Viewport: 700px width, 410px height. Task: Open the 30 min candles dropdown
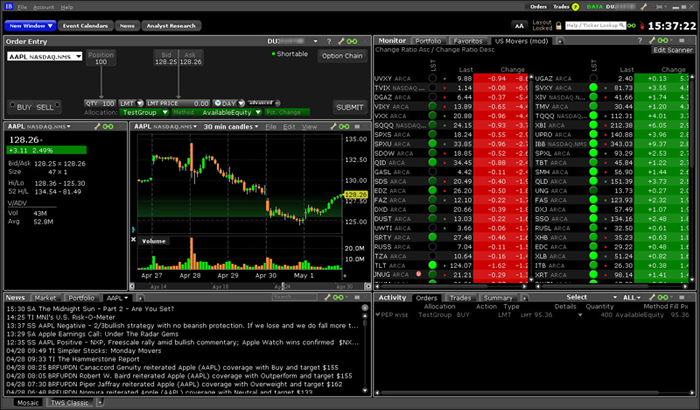pyautogui.click(x=231, y=127)
